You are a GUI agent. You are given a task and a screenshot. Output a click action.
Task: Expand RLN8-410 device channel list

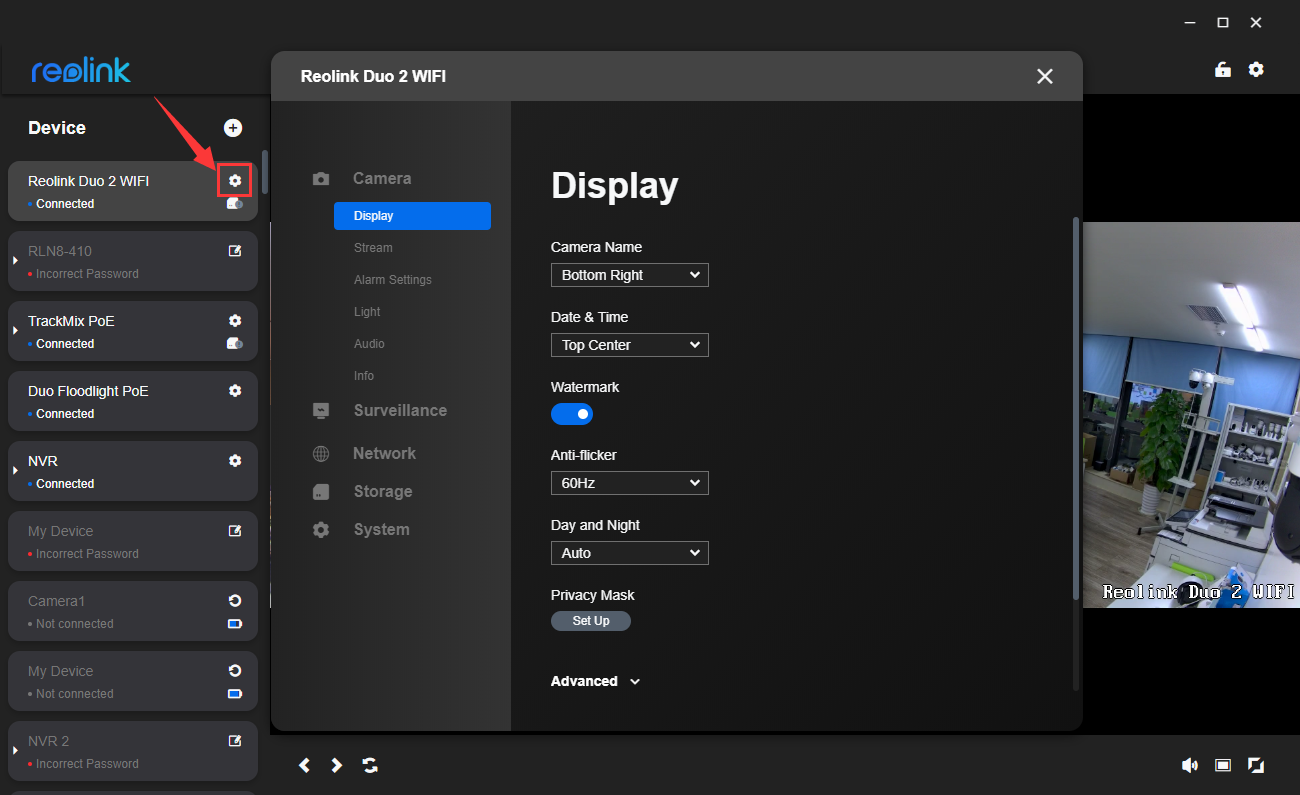click(x=15, y=261)
